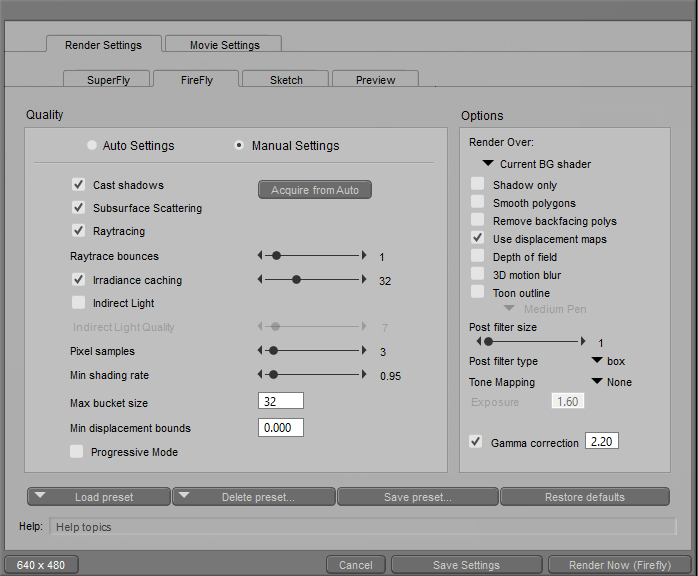698x576 pixels.
Task: Increase Pixel samples with right arrow
Action: 364,351
